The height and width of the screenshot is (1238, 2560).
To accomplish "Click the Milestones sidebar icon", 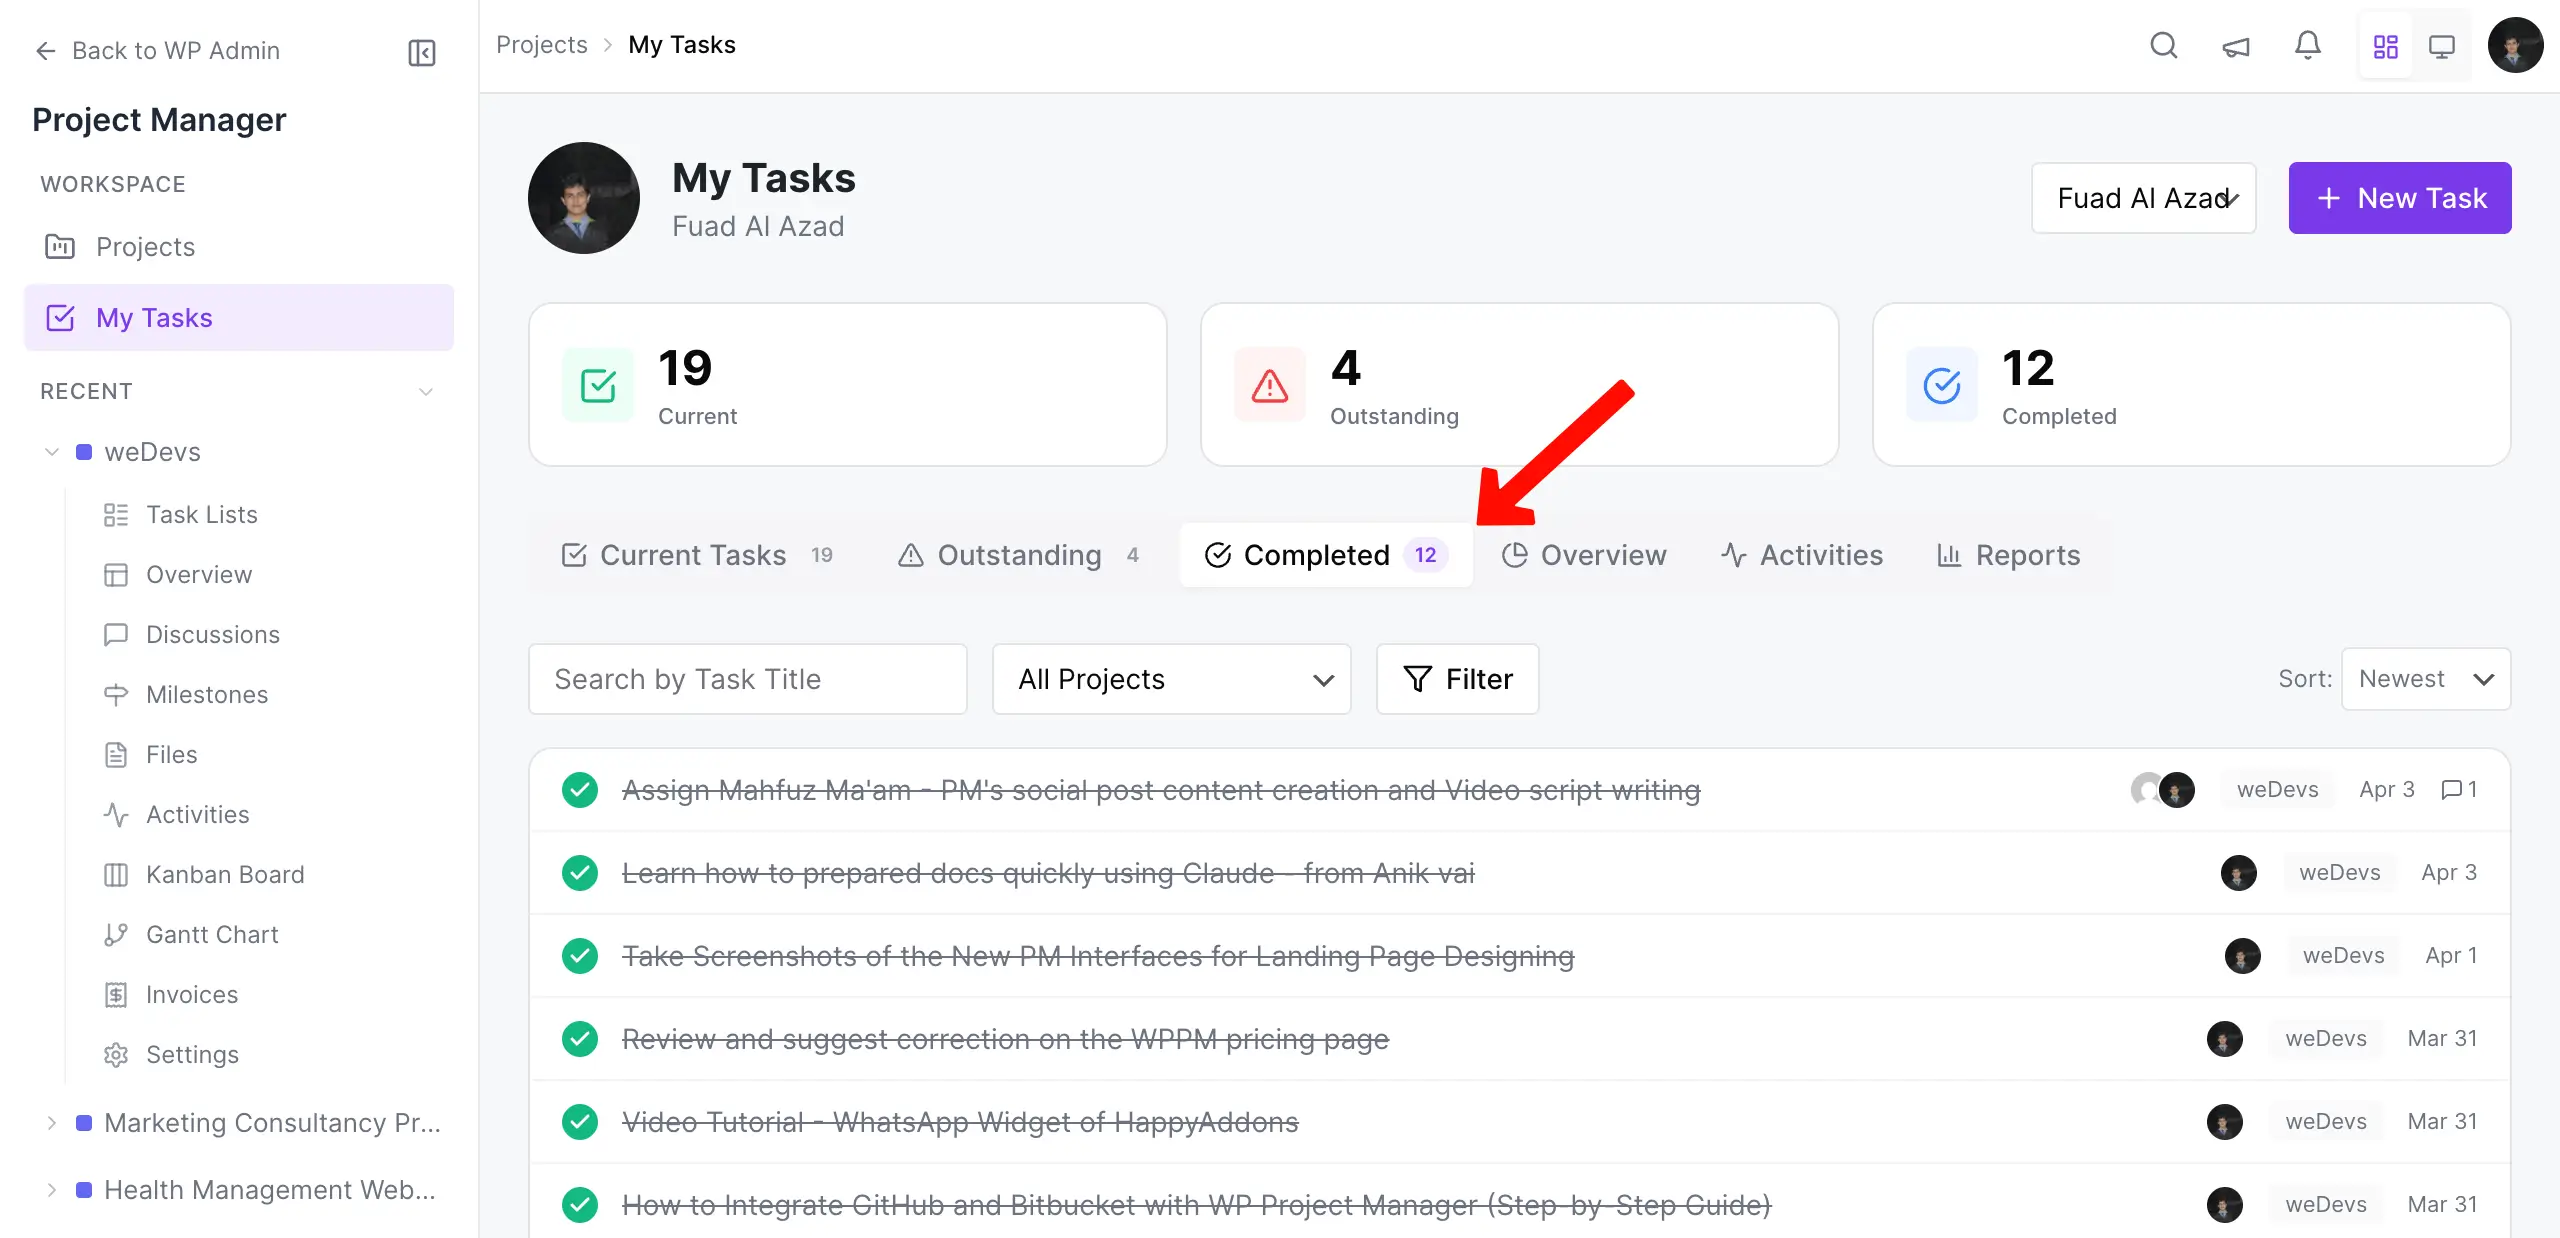I will (117, 694).
